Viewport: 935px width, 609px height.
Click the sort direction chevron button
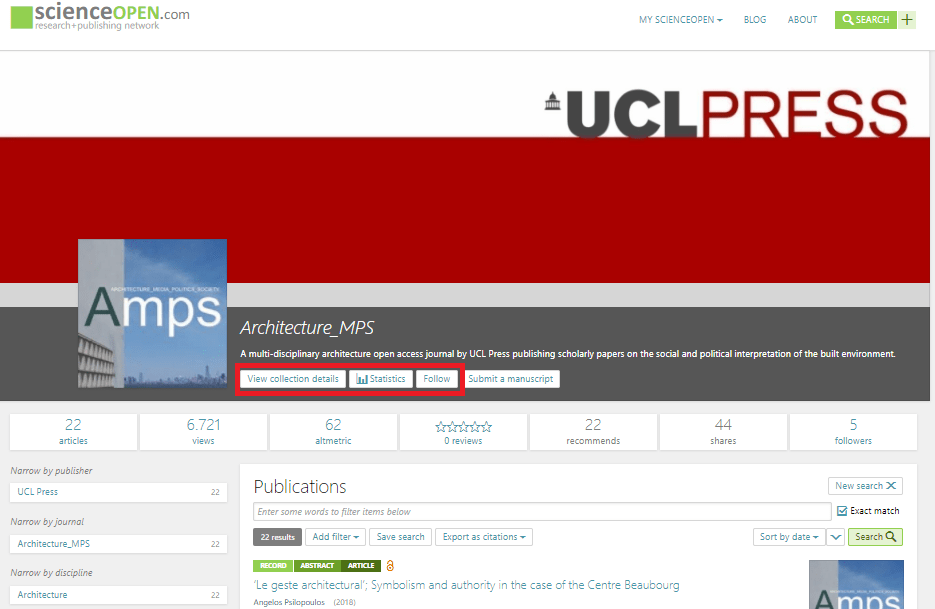click(x=836, y=537)
